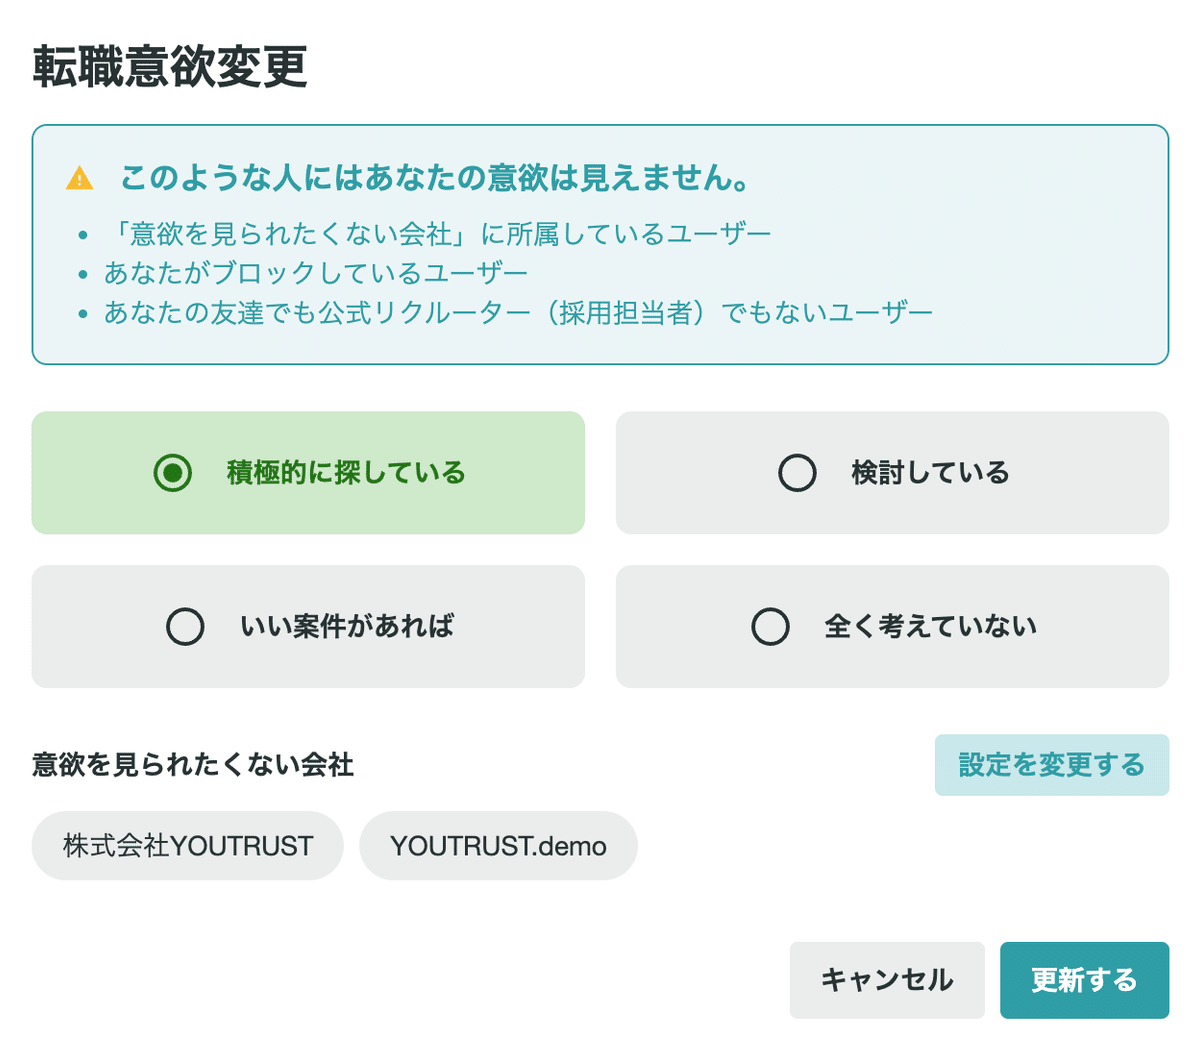Image resolution: width=1200 pixels, height=1038 pixels.
Task: Click the warning triangle icon
Action: (x=78, y=180)
